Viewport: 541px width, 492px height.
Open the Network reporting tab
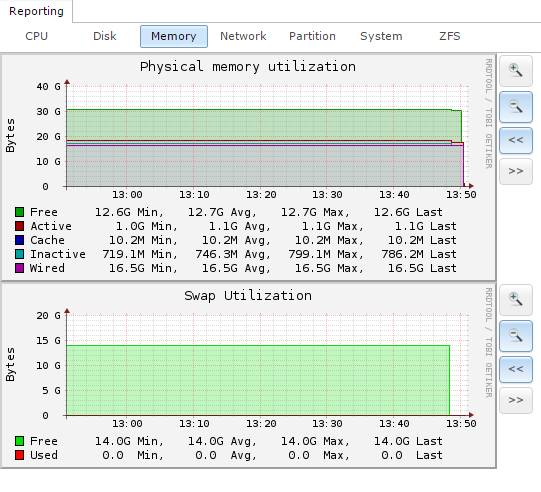(243, 36)
